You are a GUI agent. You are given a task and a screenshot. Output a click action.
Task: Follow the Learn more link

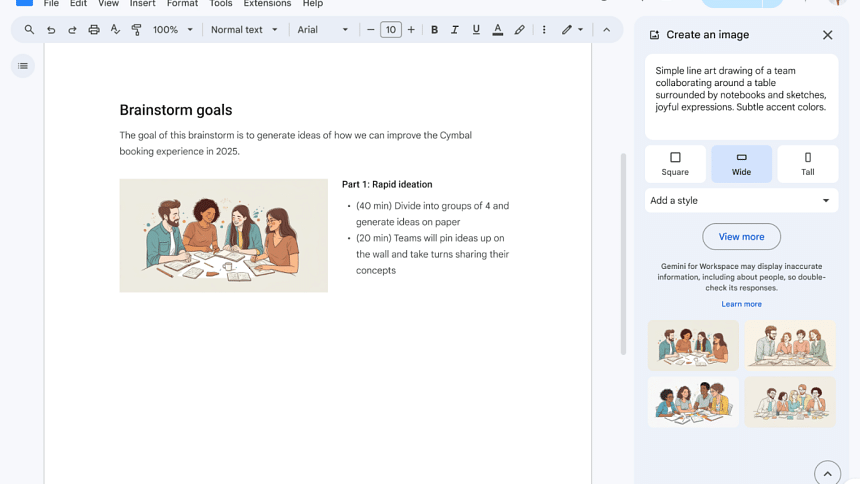pyautogui.click(x=741, y=304)
